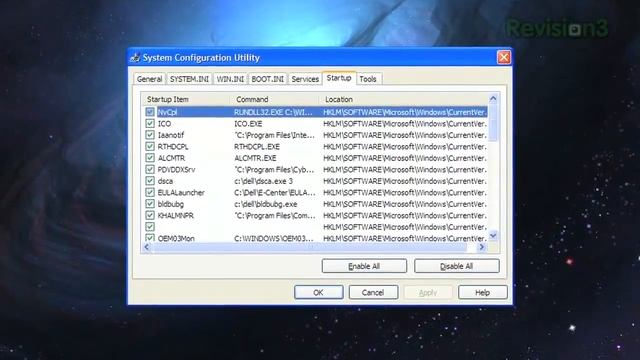Select the ALCMTR.EXE command cell

pyautogui.click(x=255, y=158)
